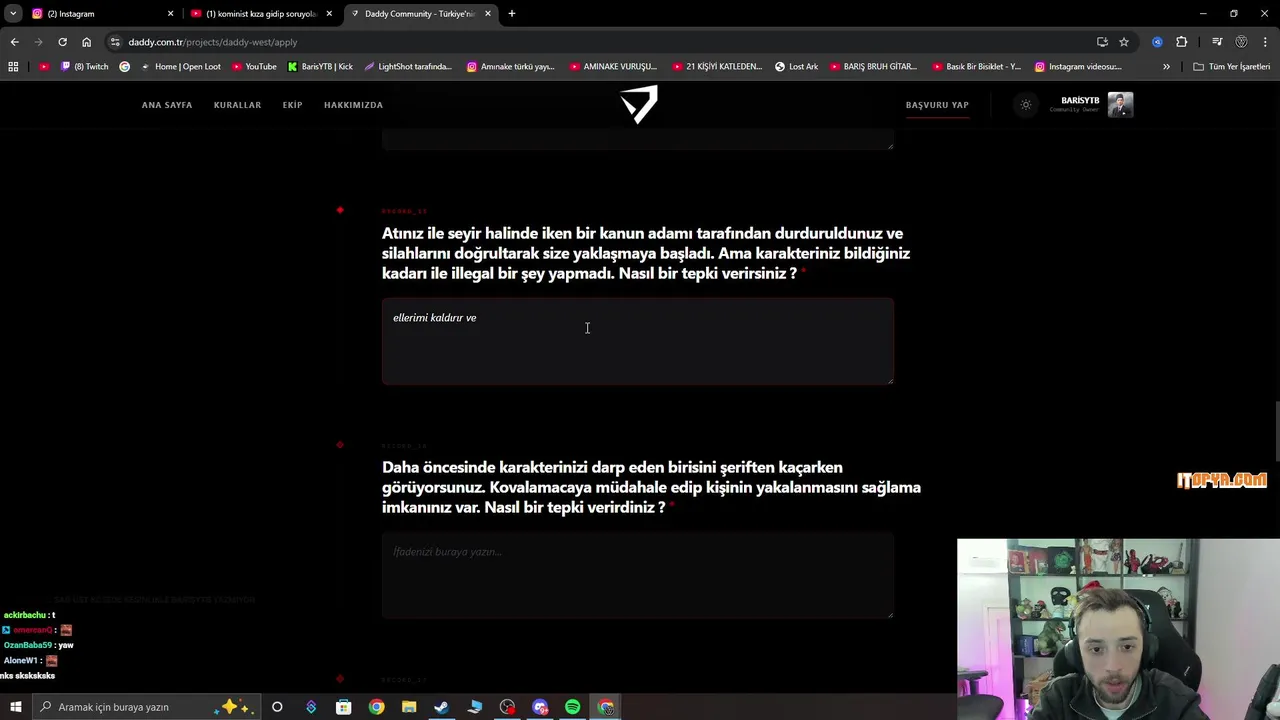The width and height of the screenshot is (1280, 720).
Task: Open Chrome's three-dot menu
Action: click(1265, 42)
